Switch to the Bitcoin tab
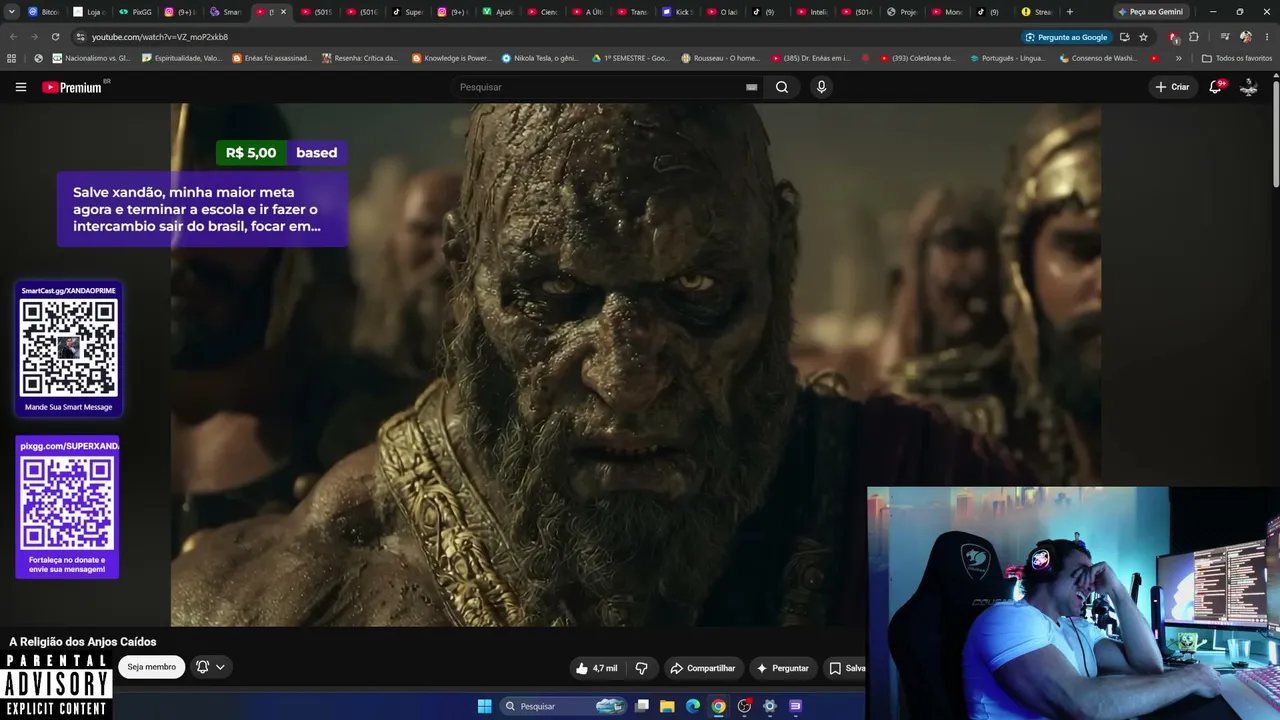This screenshot has width=1280, height=720. coord(43,12)
